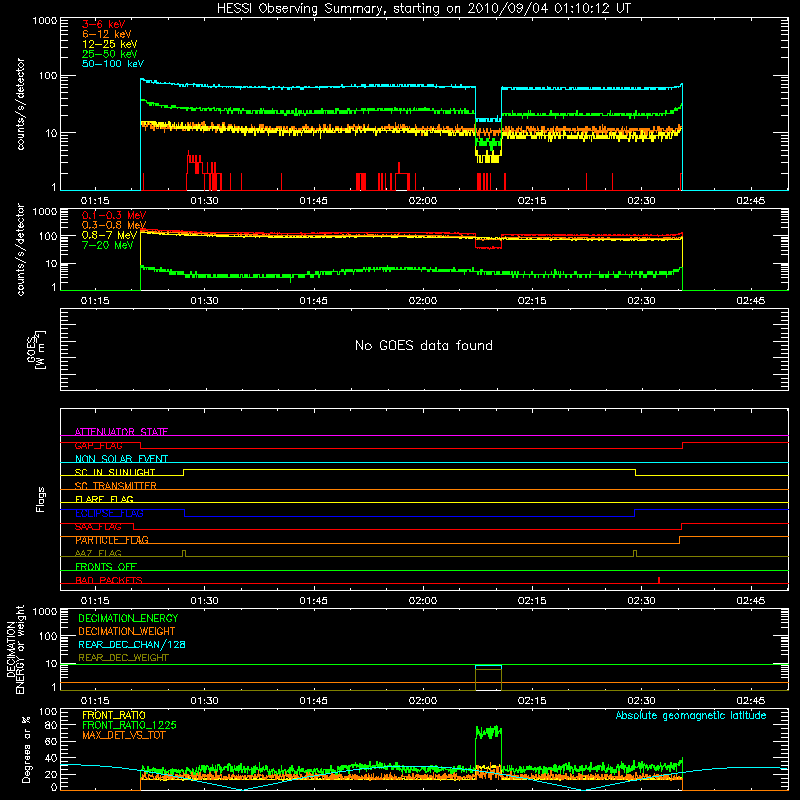
Task: Click the vertical 'Flags' axis label
Action: [40, 499]
